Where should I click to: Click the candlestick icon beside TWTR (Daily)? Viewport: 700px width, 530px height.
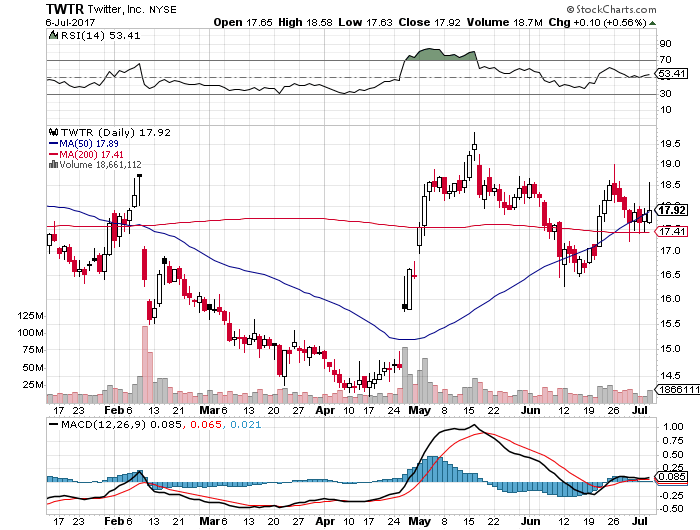point(54,132)
